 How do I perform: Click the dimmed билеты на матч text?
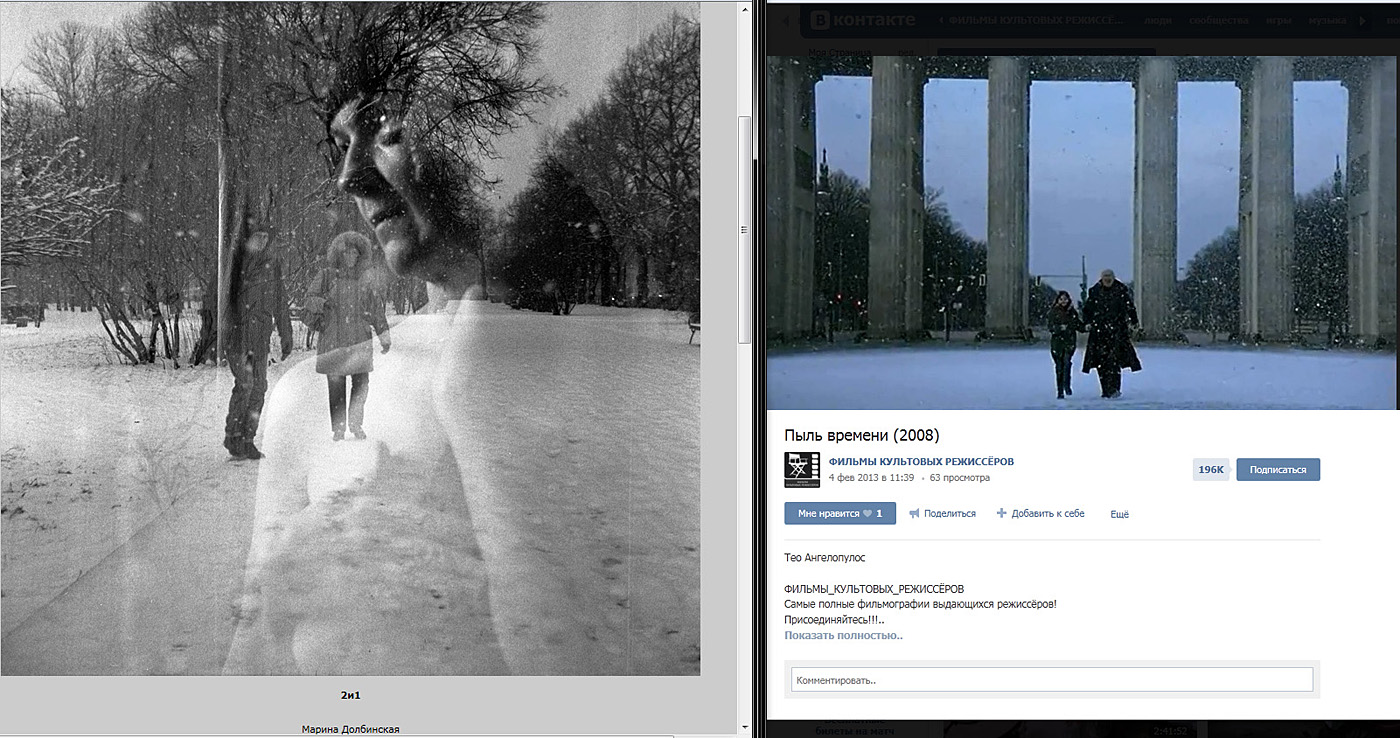854,731
